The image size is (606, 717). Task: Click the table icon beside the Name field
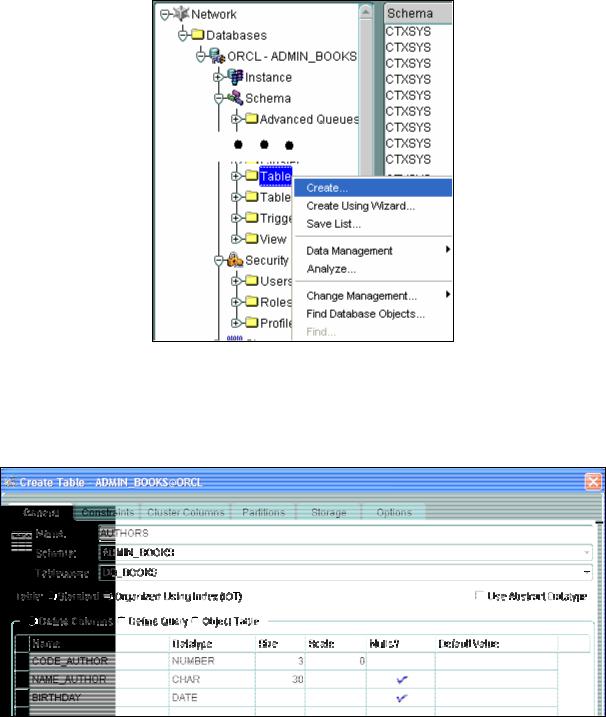(x=21, y=542)
